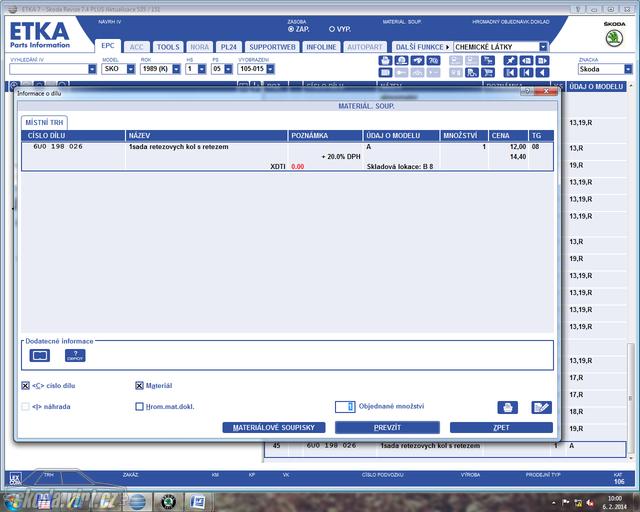Select part number 6U0 198 026 in the dialog
Screen dimensions: 640x512
click(58, 146)
